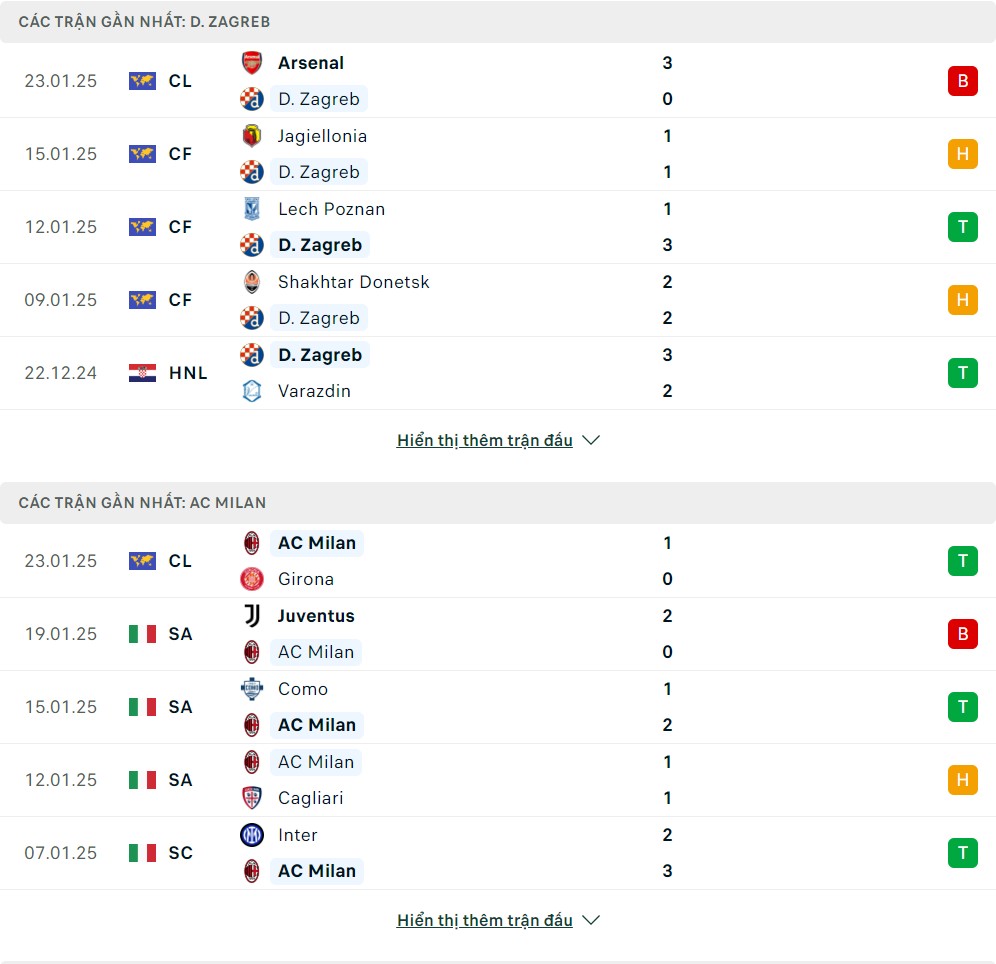
Task: Open 'Hiển thị thêm trận đấu' under D. Zagreb
Action: click(x=485, y=440)
